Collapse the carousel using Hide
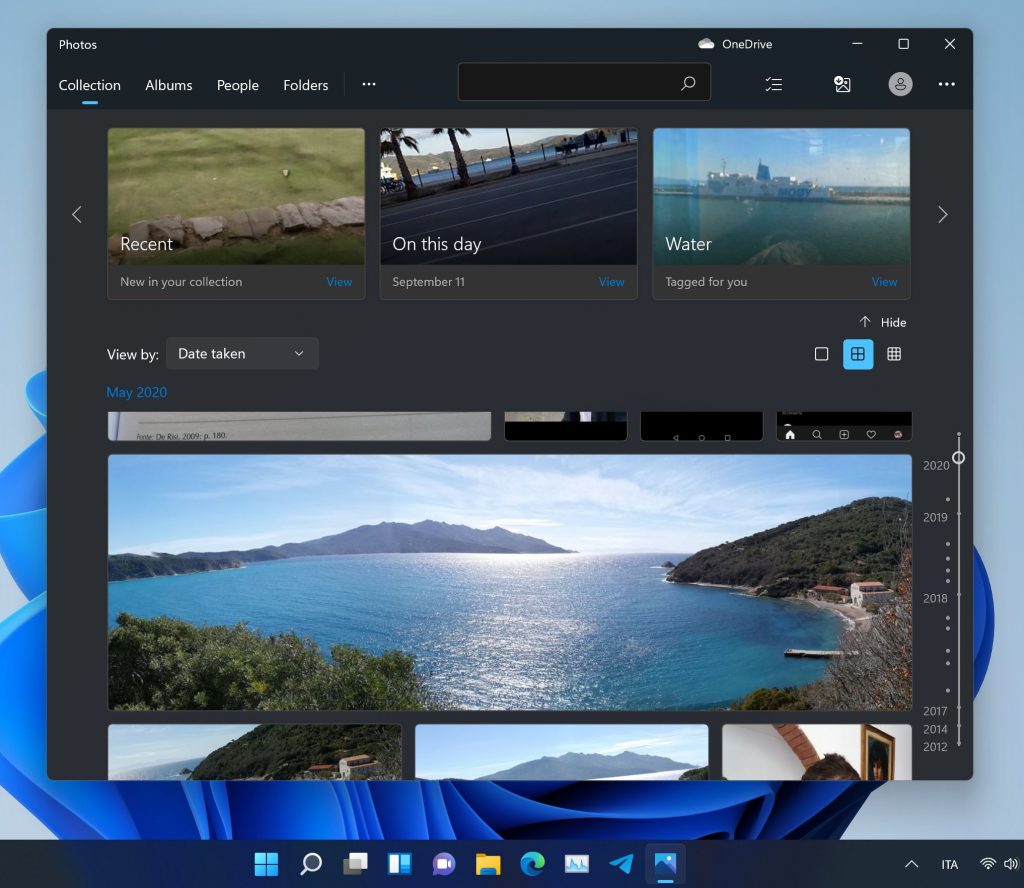 (883, 322)
